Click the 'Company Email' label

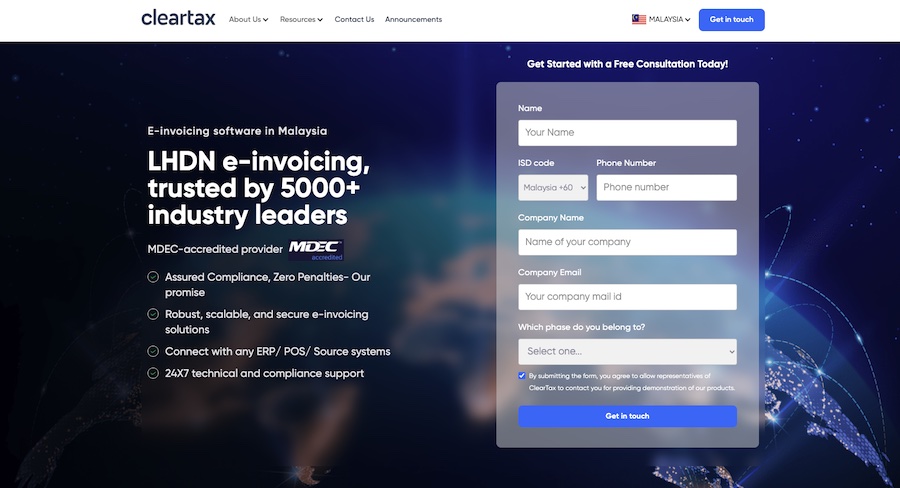click(x=549, y=273)
